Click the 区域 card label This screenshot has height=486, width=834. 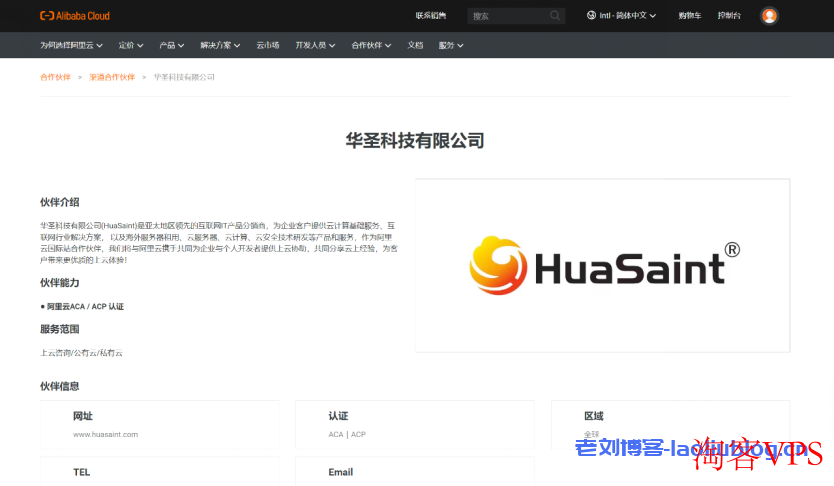click(594, 416)
